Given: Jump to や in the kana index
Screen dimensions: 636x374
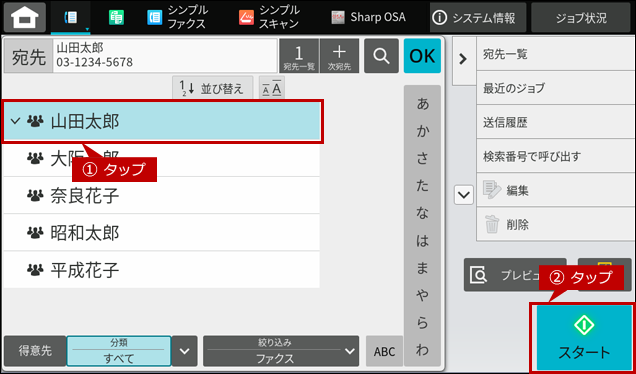Looking at the screenshot, I should (x=422, y=295).
